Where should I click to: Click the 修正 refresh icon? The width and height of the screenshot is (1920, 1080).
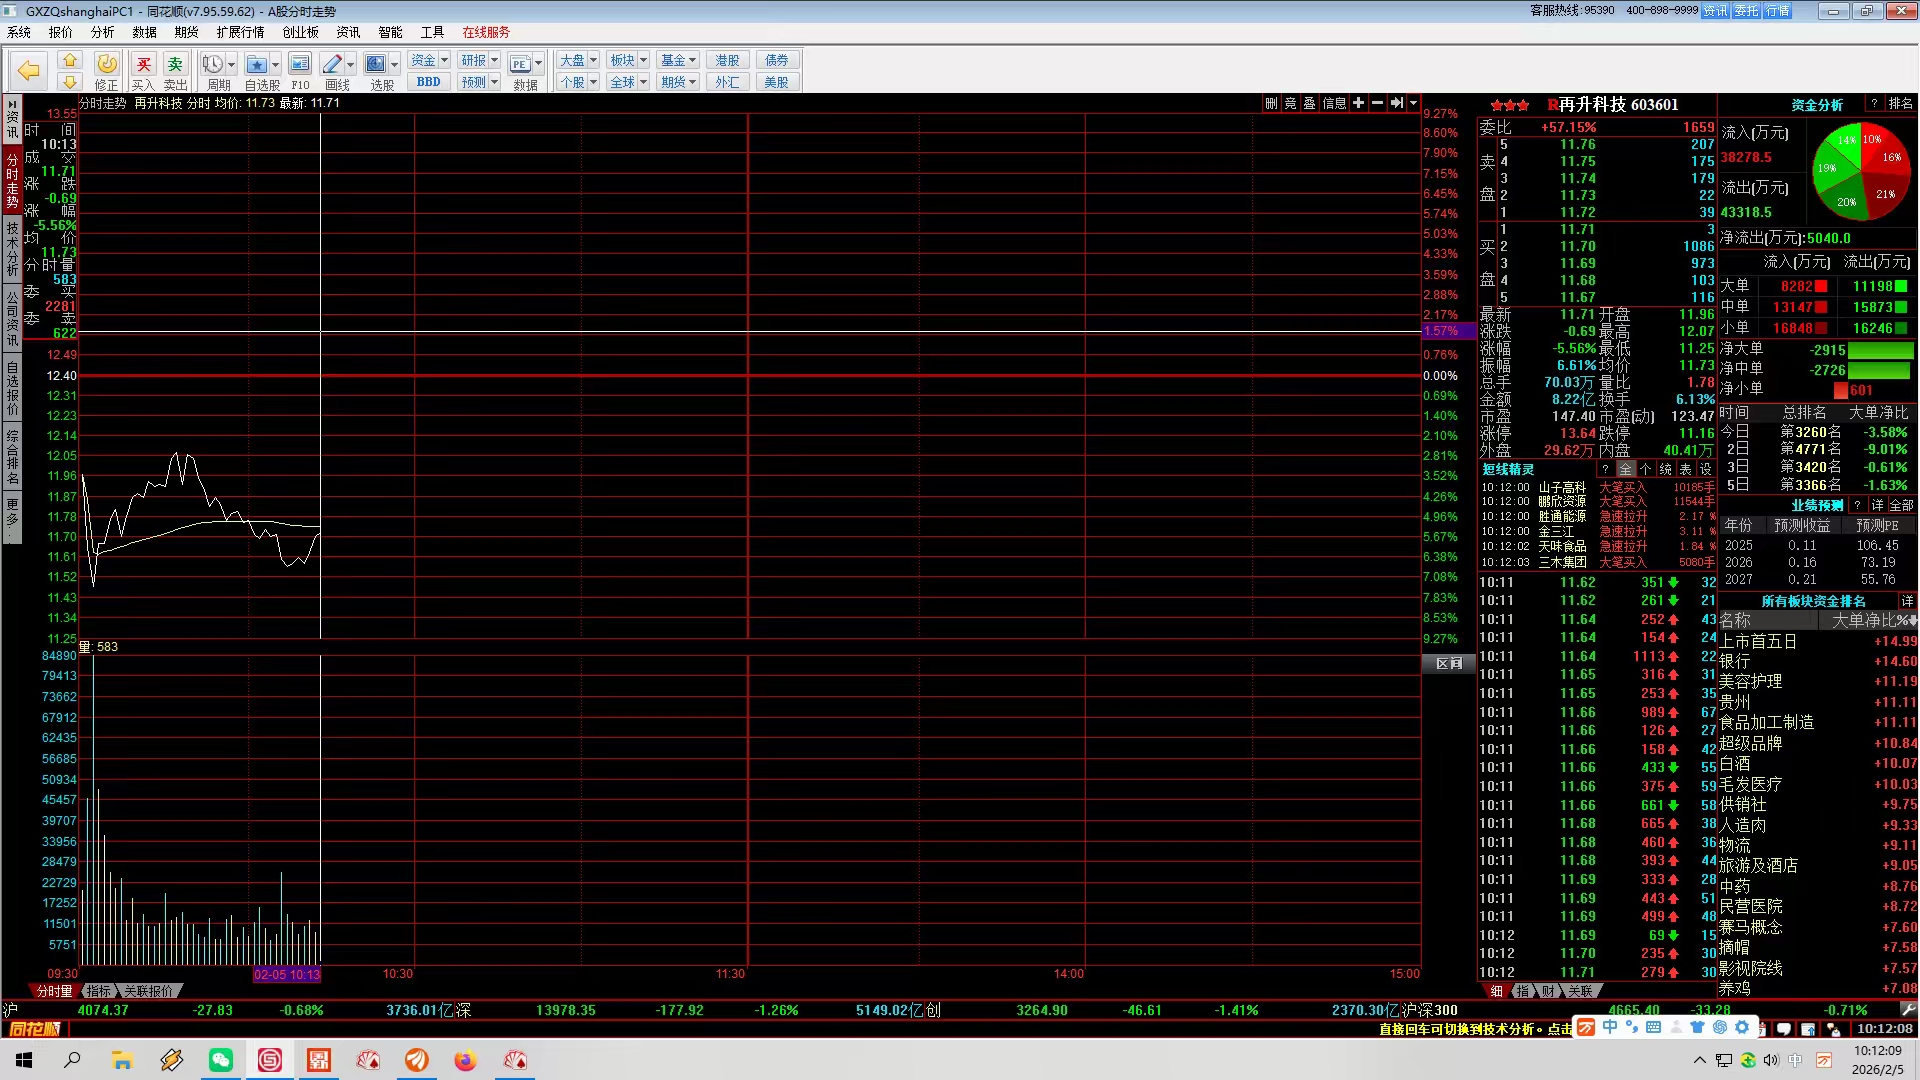tap(106, 65)
